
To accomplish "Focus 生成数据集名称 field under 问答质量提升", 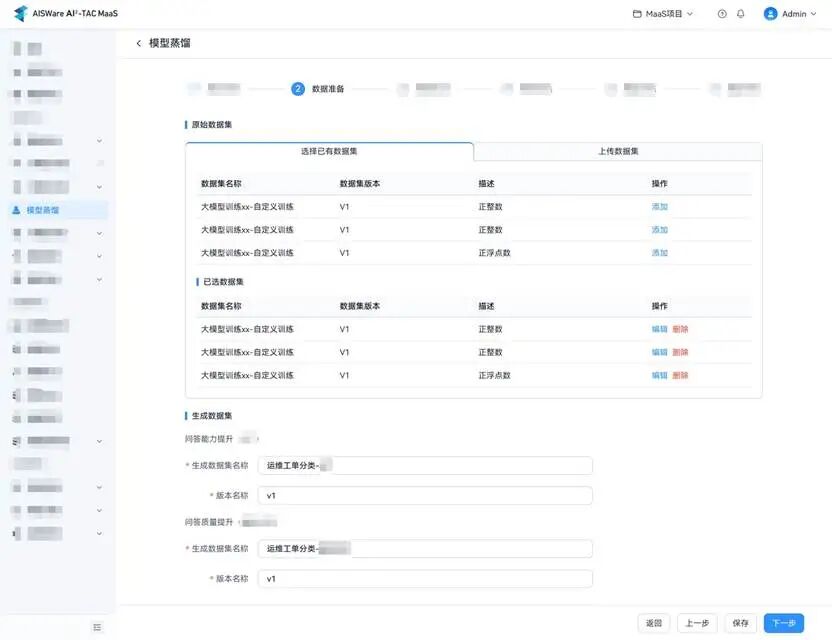I will [x=425, y=549].
